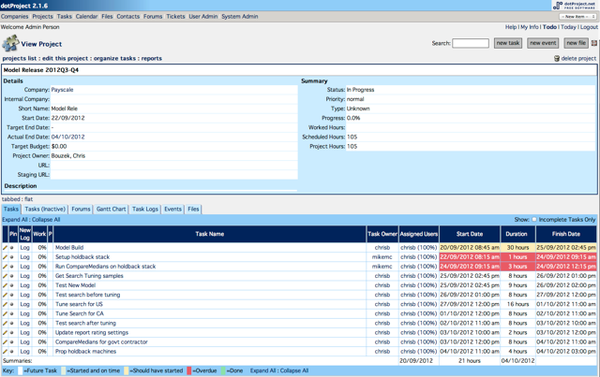Click the delete project link
The height and width of the screenshot is (377, 600).
[x=578, y=59]
